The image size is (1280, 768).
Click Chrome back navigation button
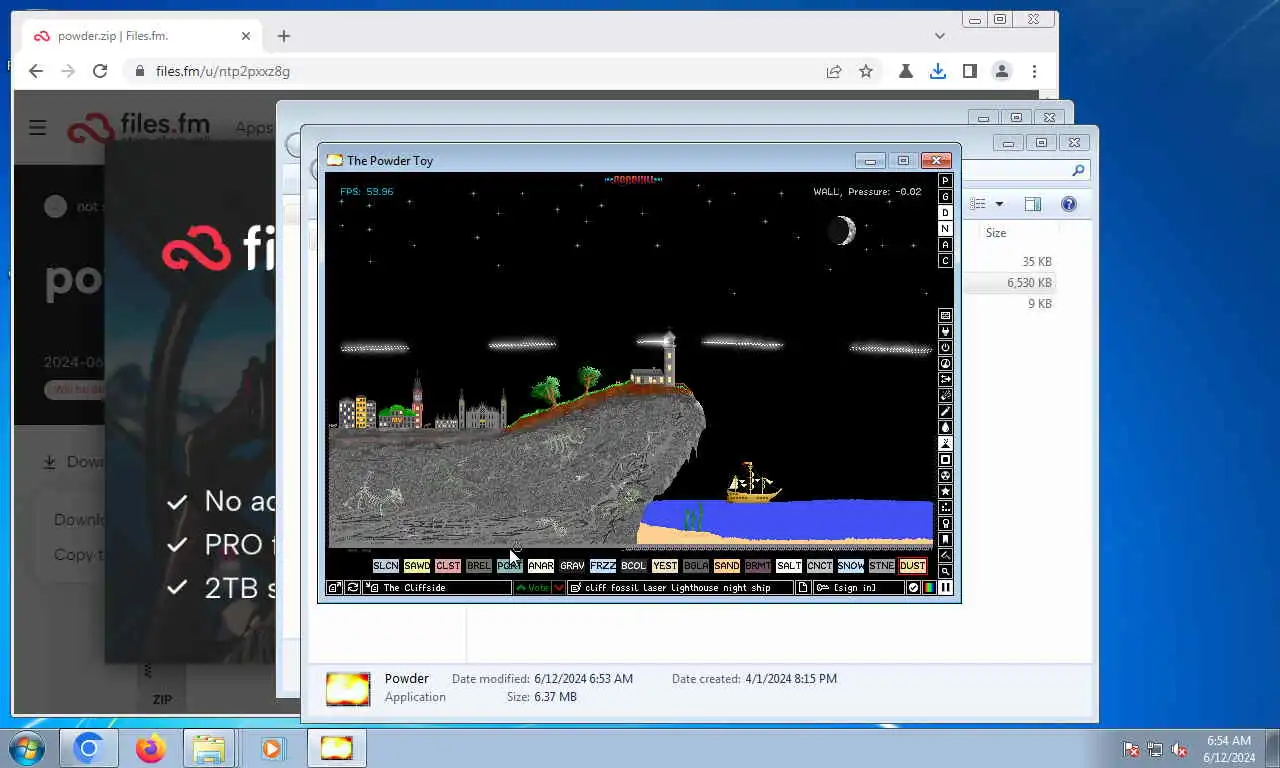[x=36, y=71]
